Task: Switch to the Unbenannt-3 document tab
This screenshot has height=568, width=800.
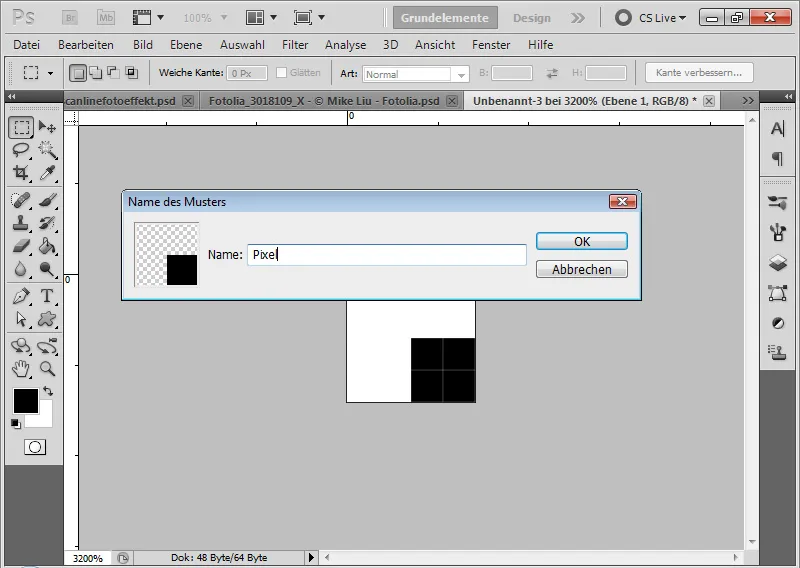Action: click(x=585, y=101)
